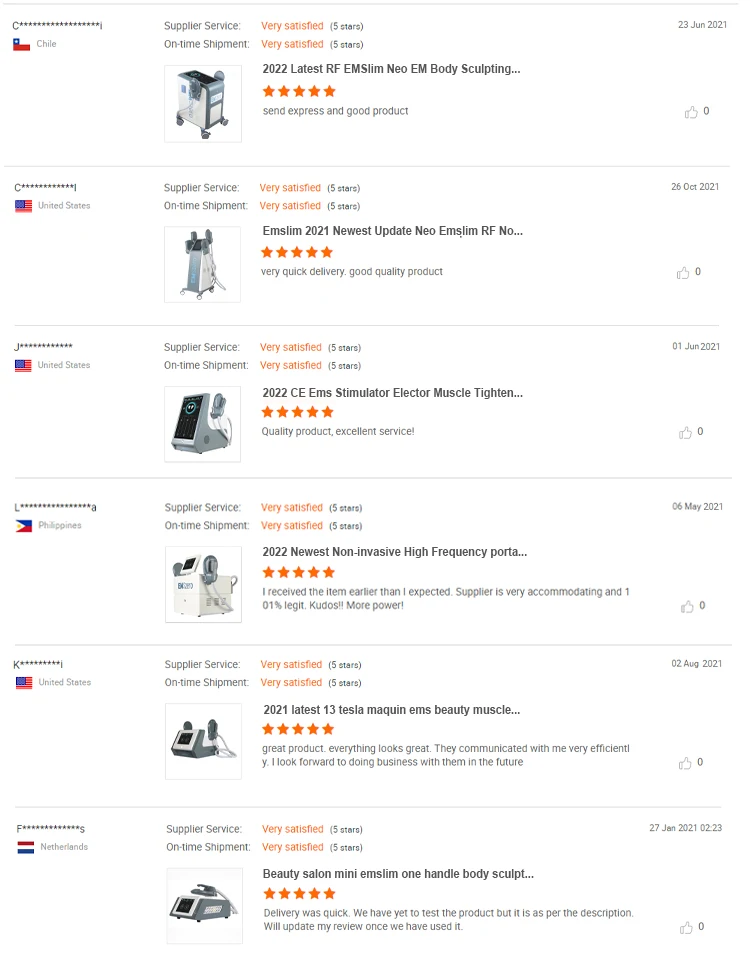Like the 'great product' review from 02 Aug 2021

coord(685,763)
